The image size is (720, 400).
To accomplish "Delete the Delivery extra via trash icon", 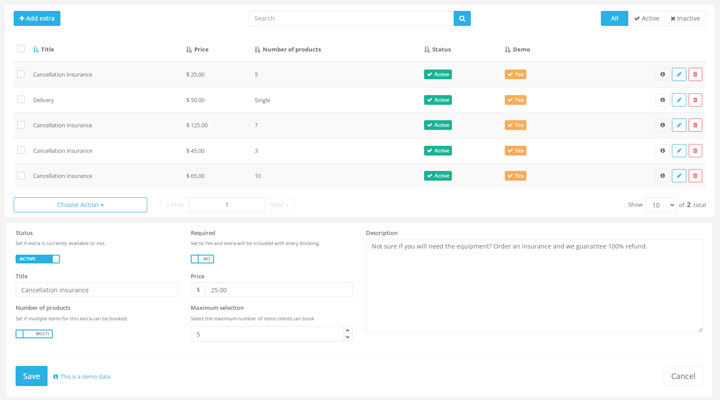I will pyautogui.click(x=695, y=100).
